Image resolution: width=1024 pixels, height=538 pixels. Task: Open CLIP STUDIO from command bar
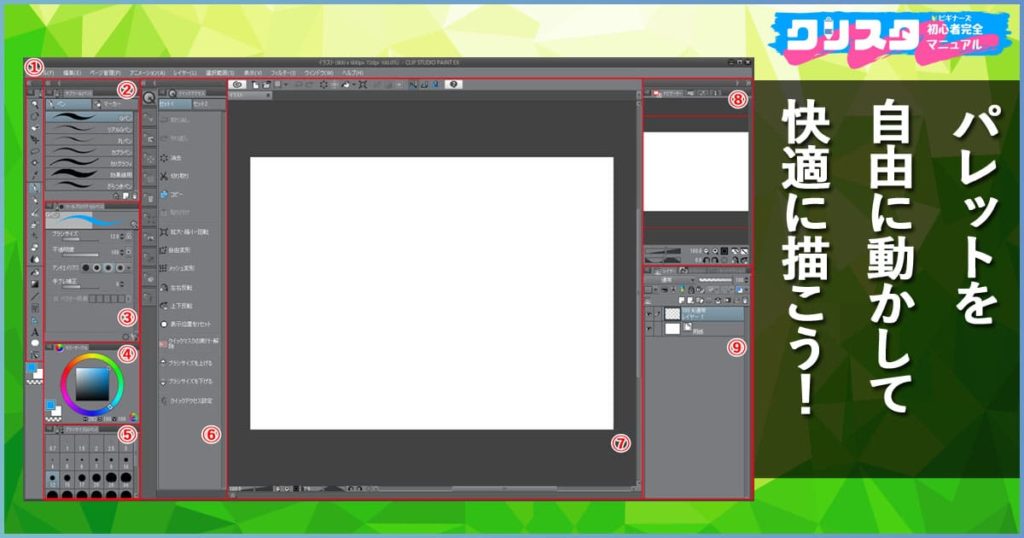click(238, 84)
